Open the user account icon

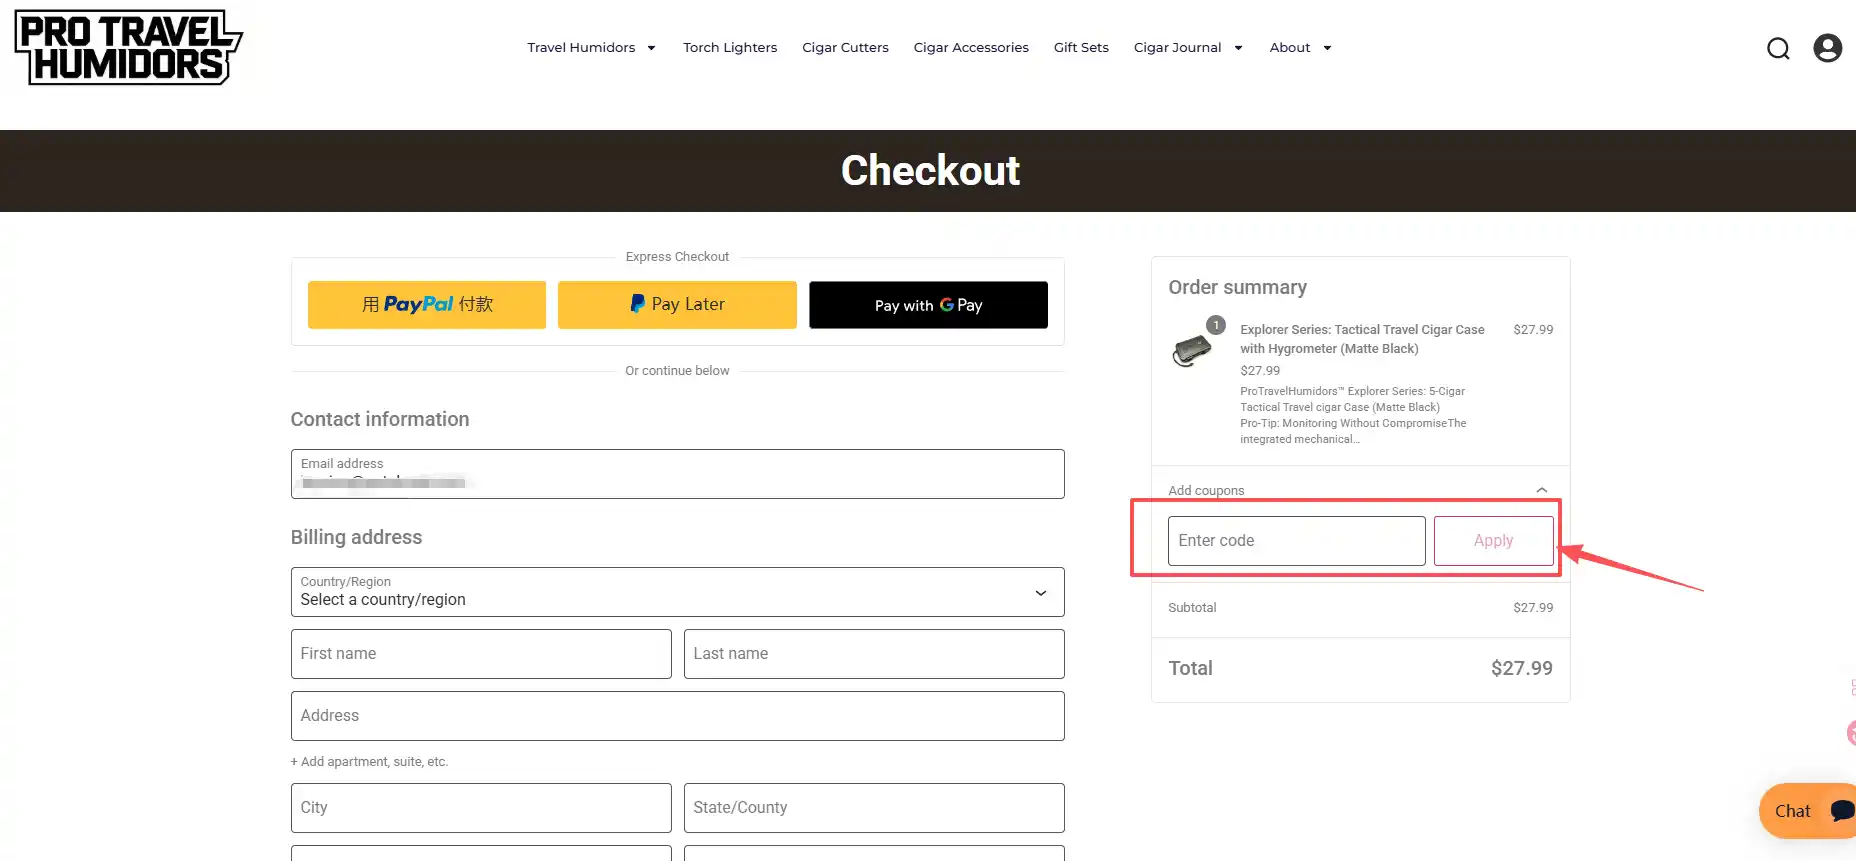tap(1827, 48)
